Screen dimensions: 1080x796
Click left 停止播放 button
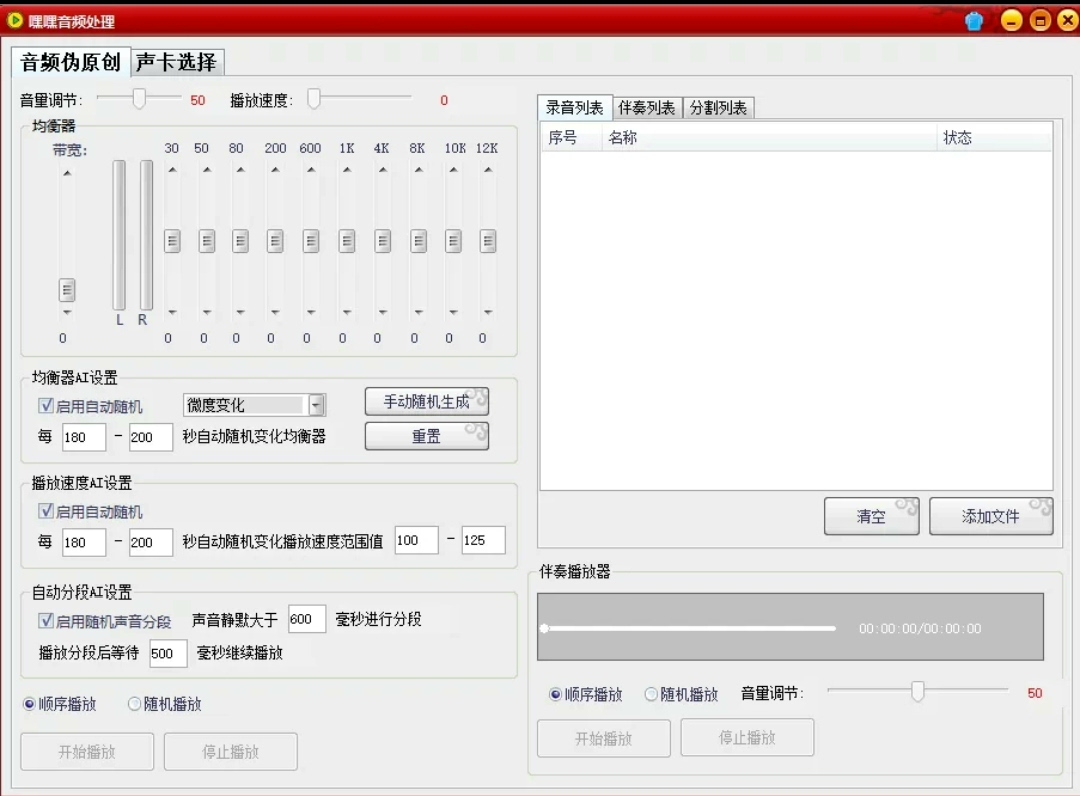pos(231,751)
